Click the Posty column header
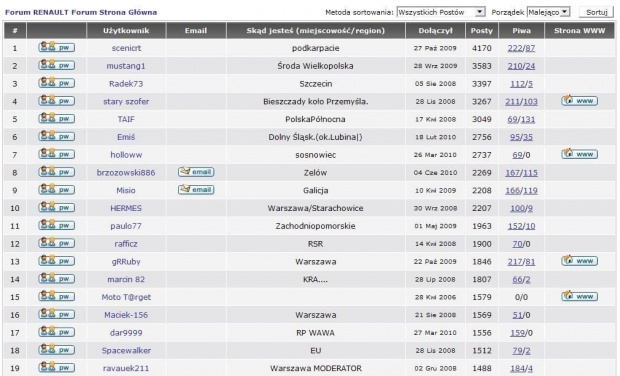The image size is (620, 376). [x=482, y=30]
